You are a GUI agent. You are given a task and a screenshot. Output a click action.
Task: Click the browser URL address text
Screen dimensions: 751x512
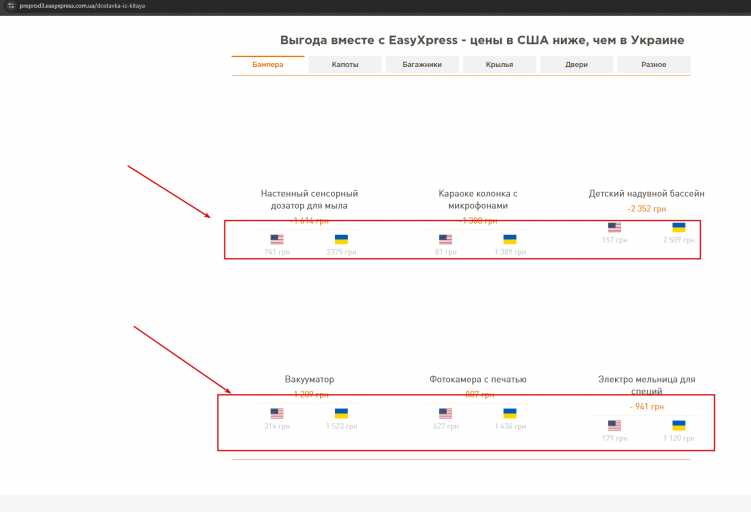coord(82,6)
